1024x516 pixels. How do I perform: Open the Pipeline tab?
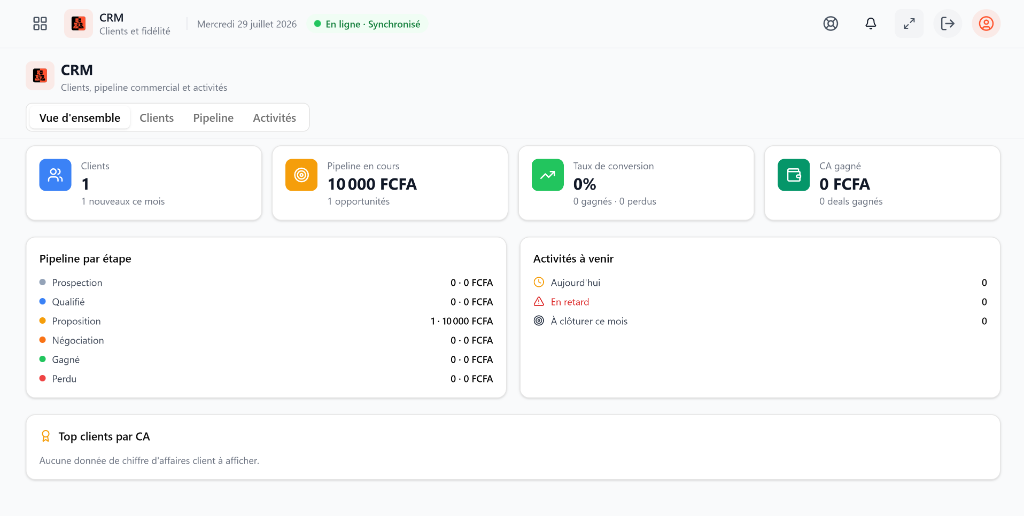tap(214, 118)
